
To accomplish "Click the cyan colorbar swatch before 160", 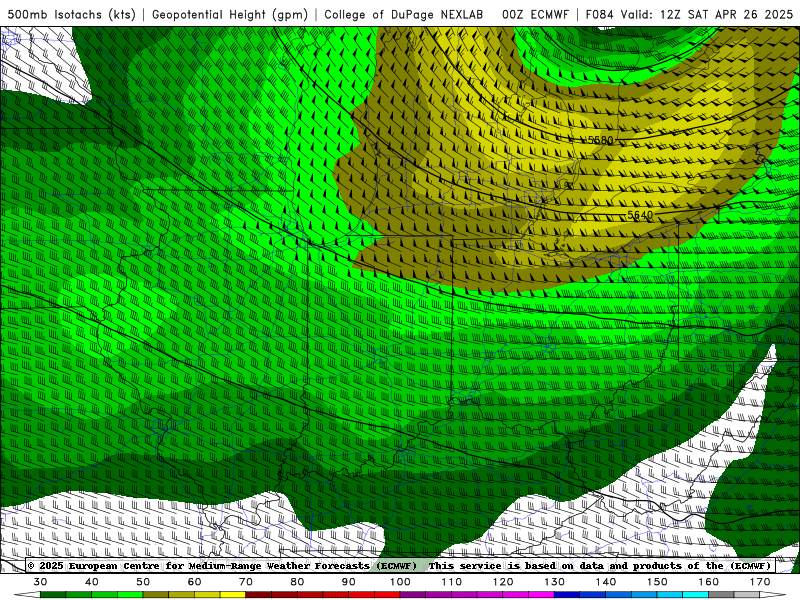I will point(695,595).
